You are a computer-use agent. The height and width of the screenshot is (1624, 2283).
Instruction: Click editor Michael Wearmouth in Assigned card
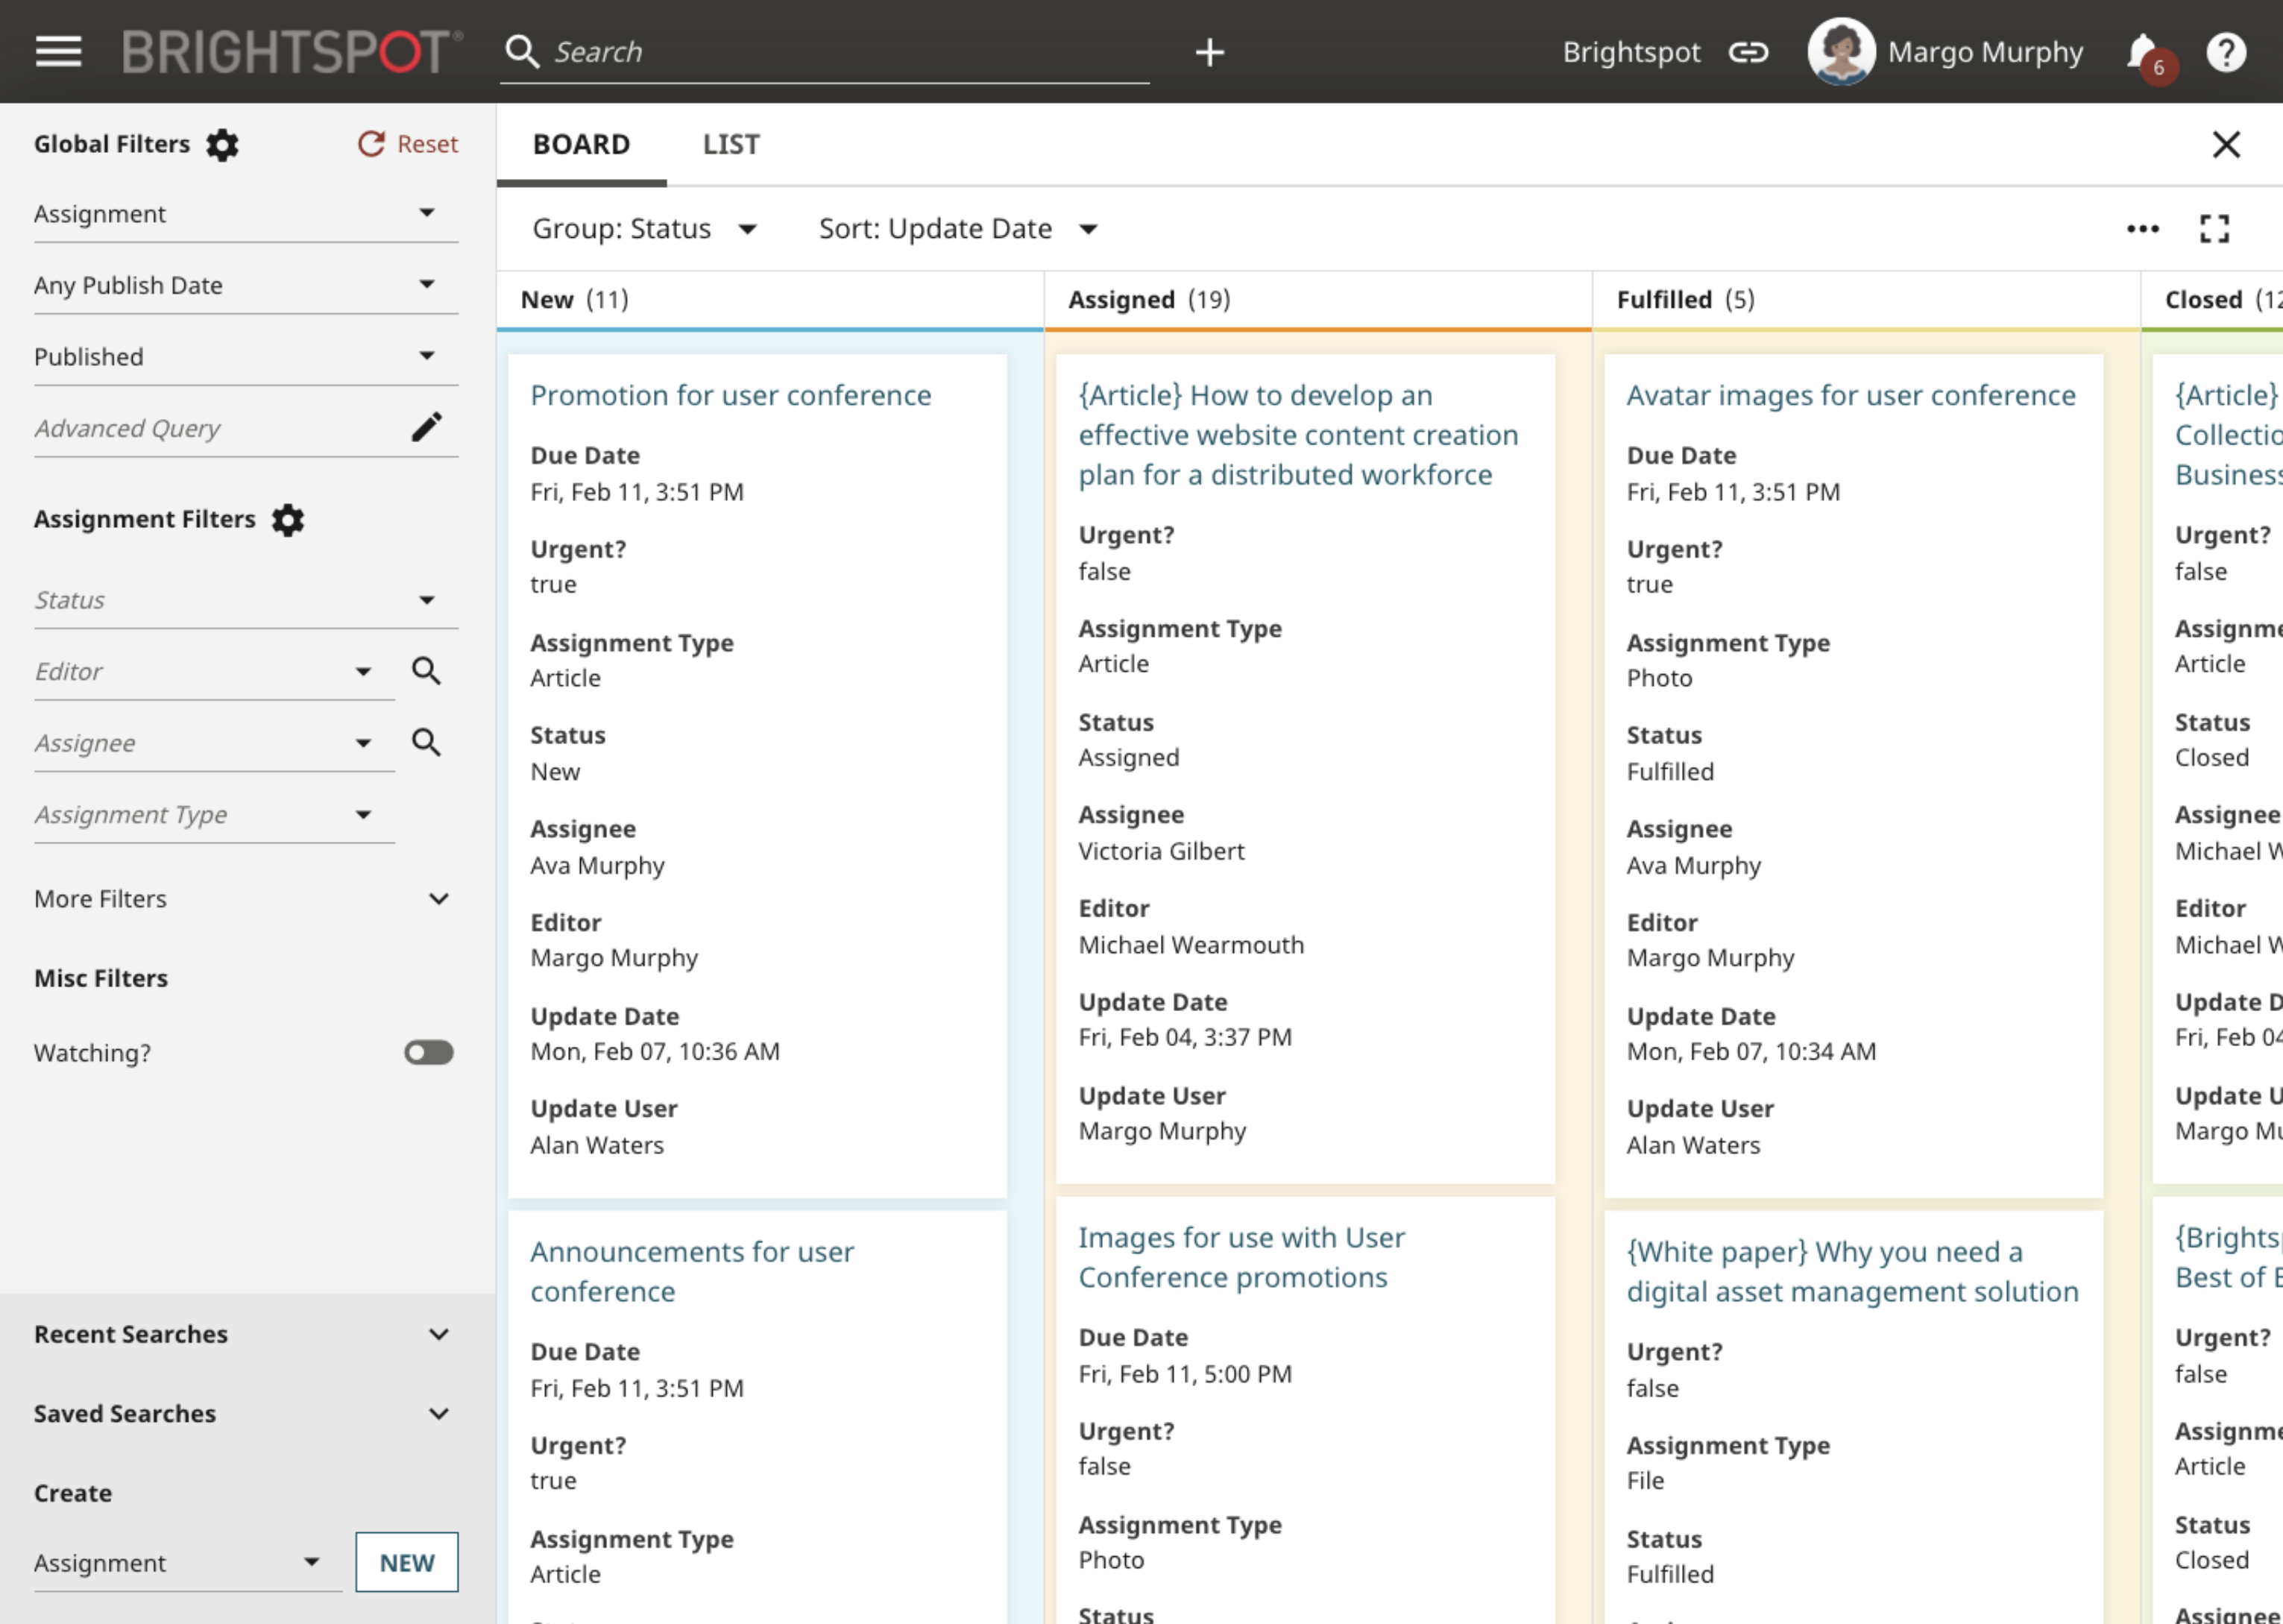tap(1191, 945)
